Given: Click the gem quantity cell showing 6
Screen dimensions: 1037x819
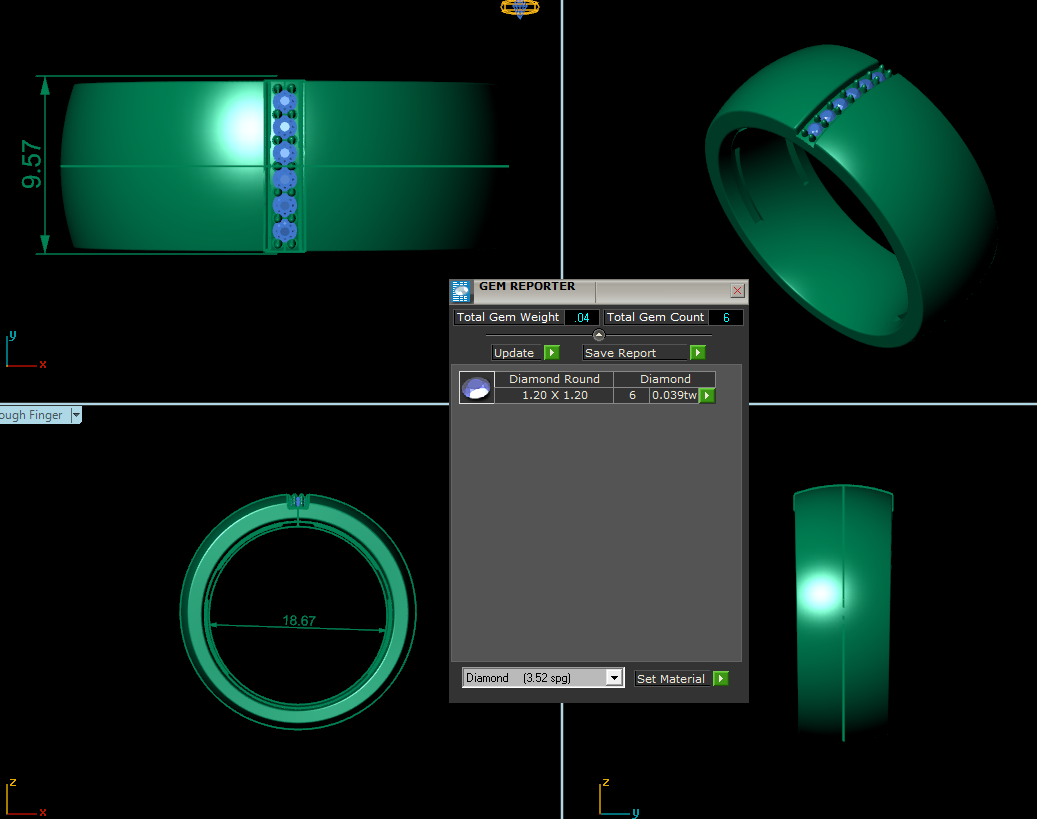Looking at the screenshot, I should [x=632, y=395].
